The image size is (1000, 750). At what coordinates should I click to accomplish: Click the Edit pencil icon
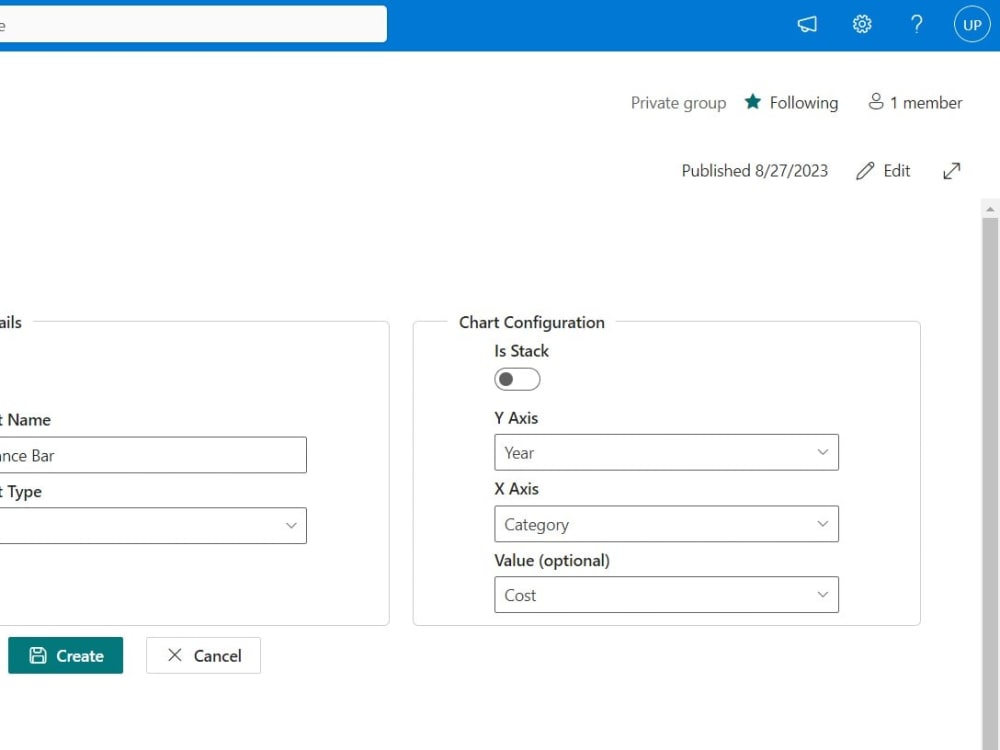coord(866,170)
